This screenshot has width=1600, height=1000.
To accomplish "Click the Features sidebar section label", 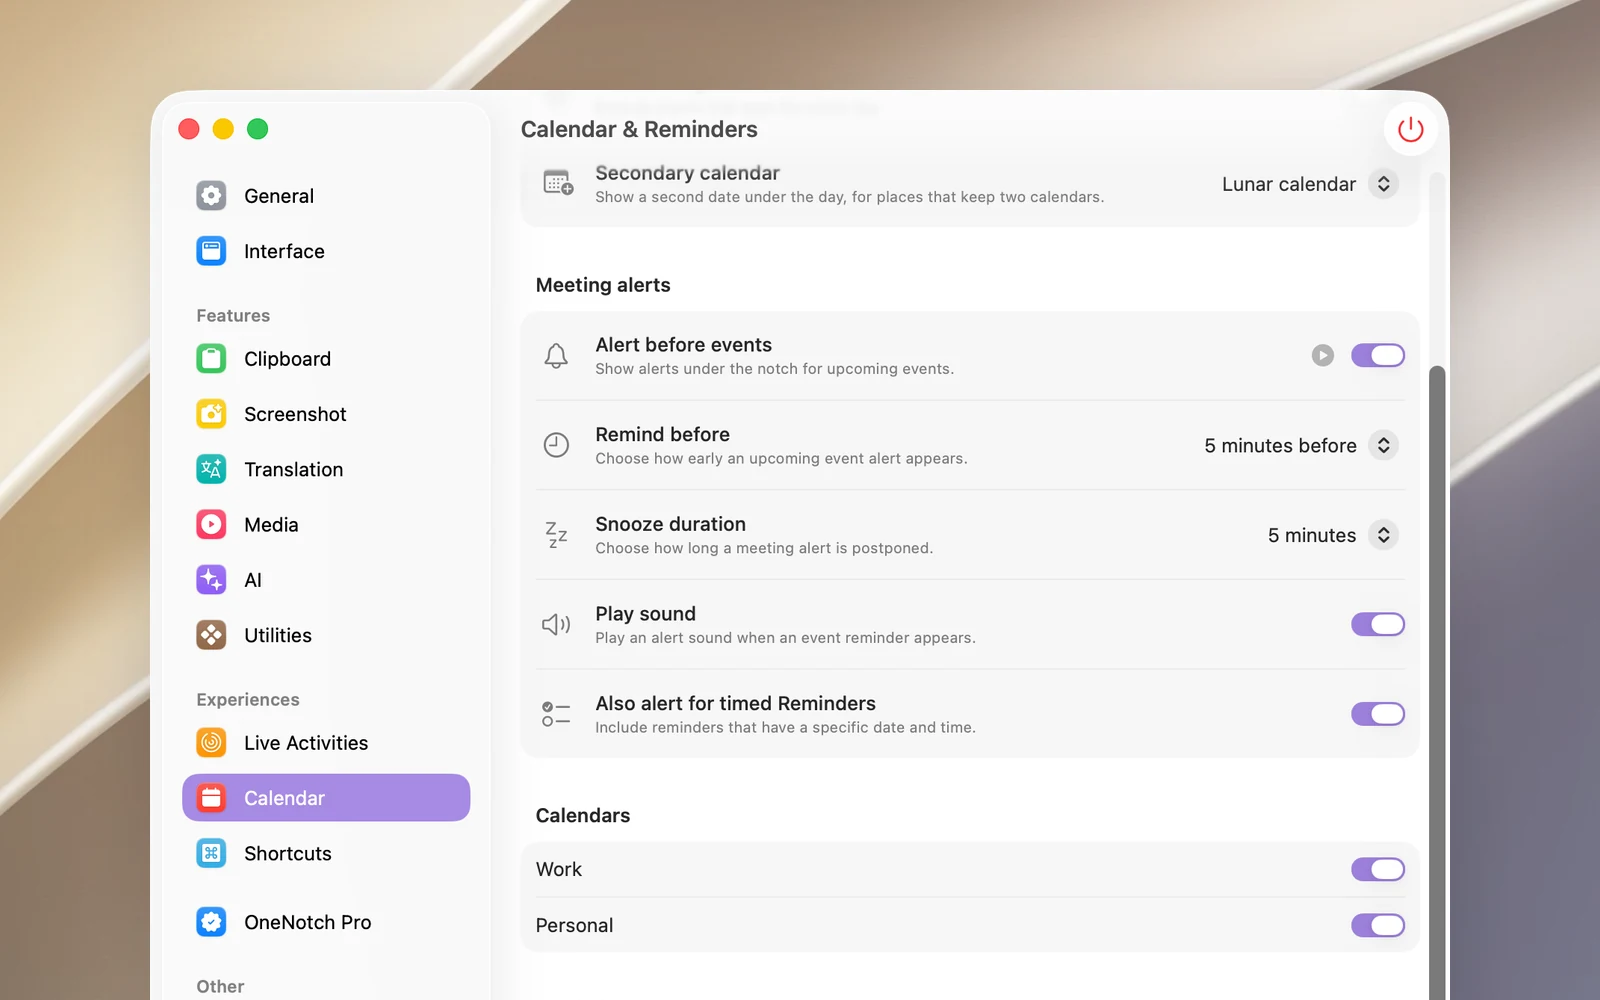I will click(x=233, y=315).
